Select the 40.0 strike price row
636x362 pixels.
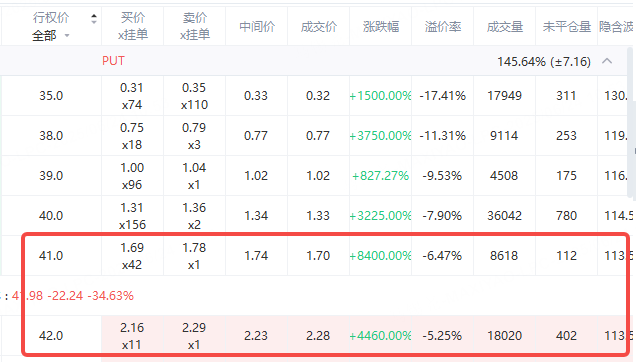point(314,215)
